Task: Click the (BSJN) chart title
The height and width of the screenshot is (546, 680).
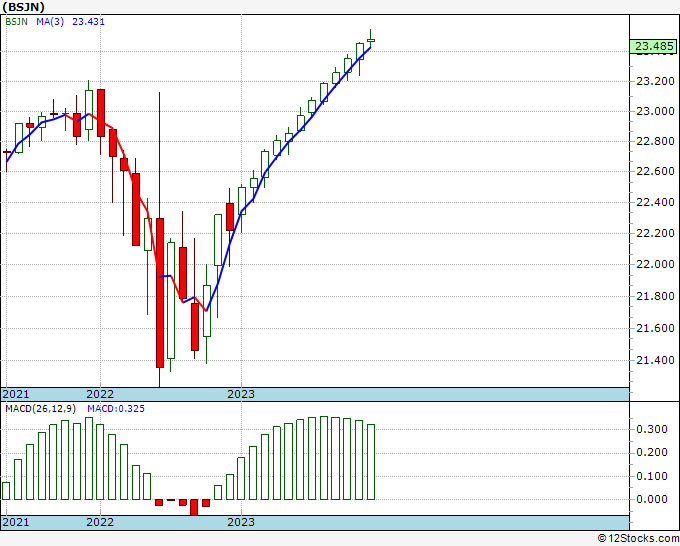Action: (x=24, y=7)
